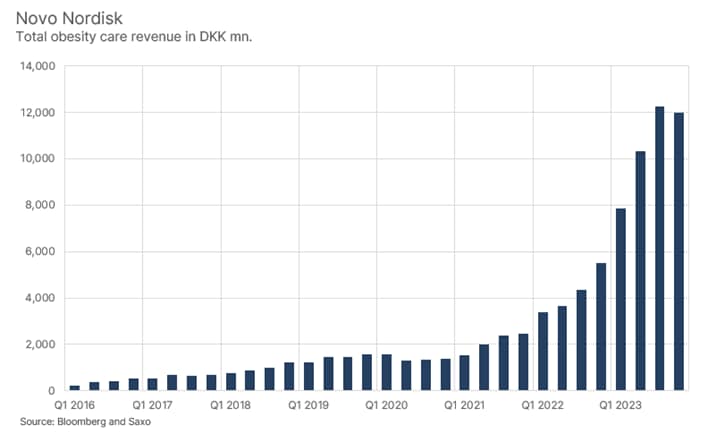Image resolution: width=708 pixels, height=442 pixels.
Task: Click the 'Q1 2016' x-axis label
Action: [75, 407]
